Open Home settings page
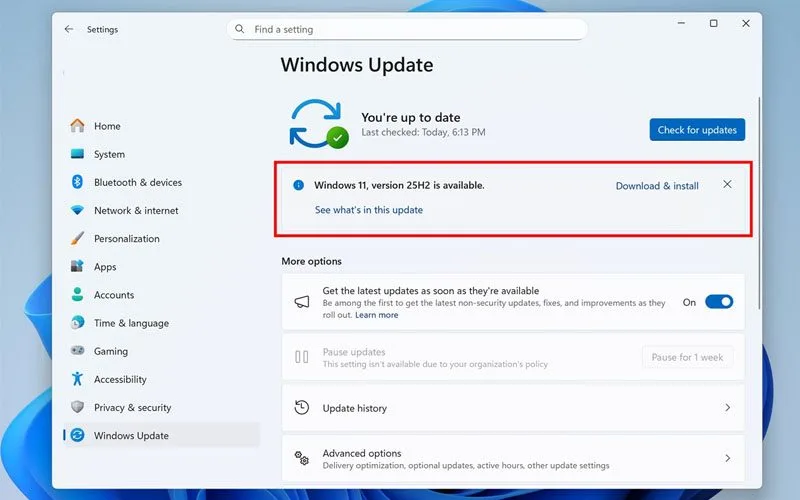800x500 pixels. coord(162,126)
